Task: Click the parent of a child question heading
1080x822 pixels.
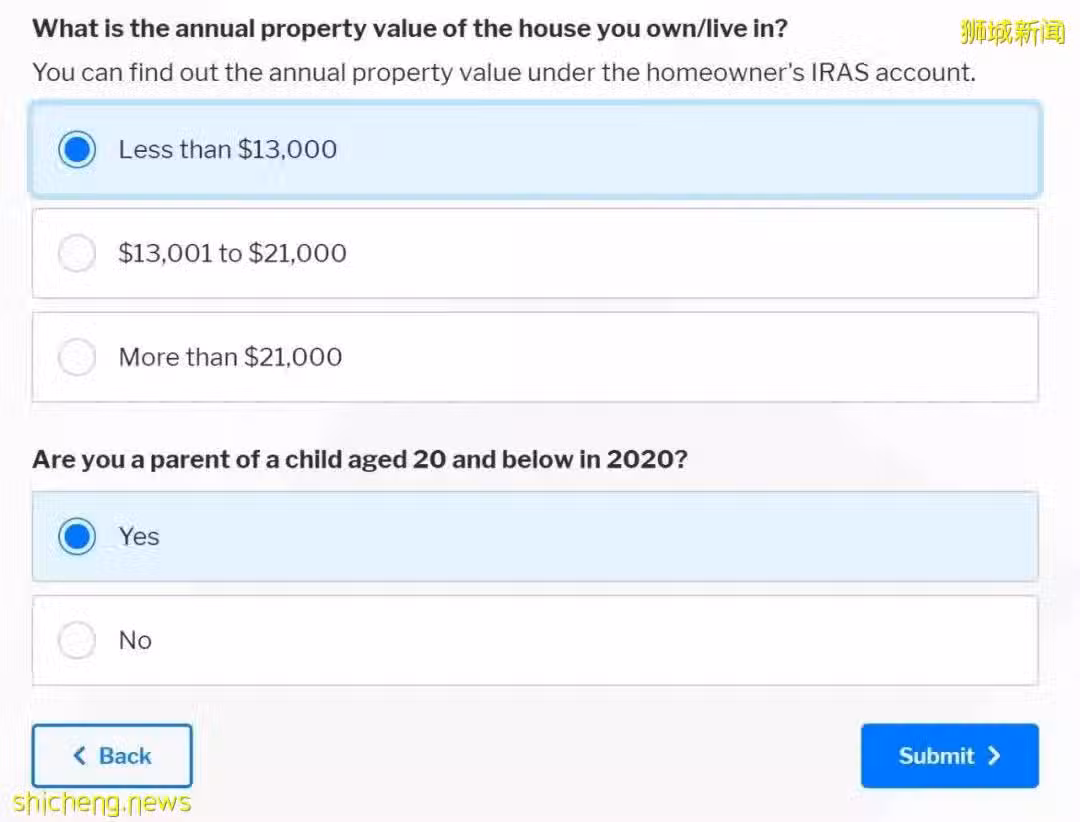Action: pos(360,460)
